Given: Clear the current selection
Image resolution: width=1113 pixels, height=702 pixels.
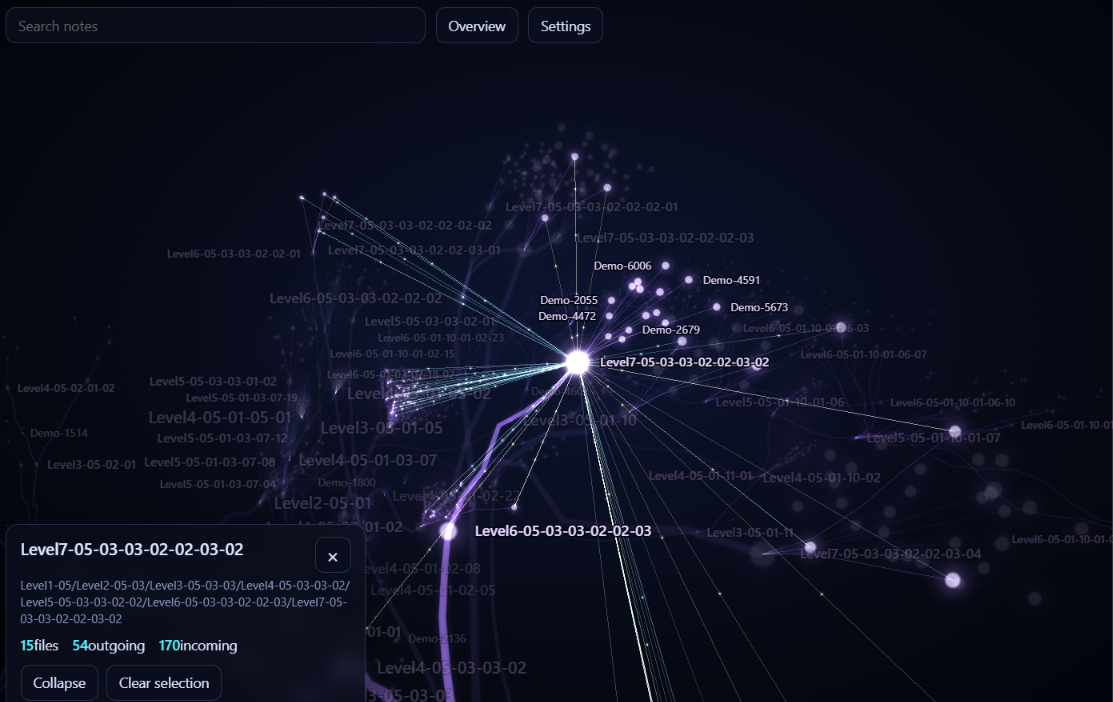Looking at the screenshot, I should click(x=164, y=683).
